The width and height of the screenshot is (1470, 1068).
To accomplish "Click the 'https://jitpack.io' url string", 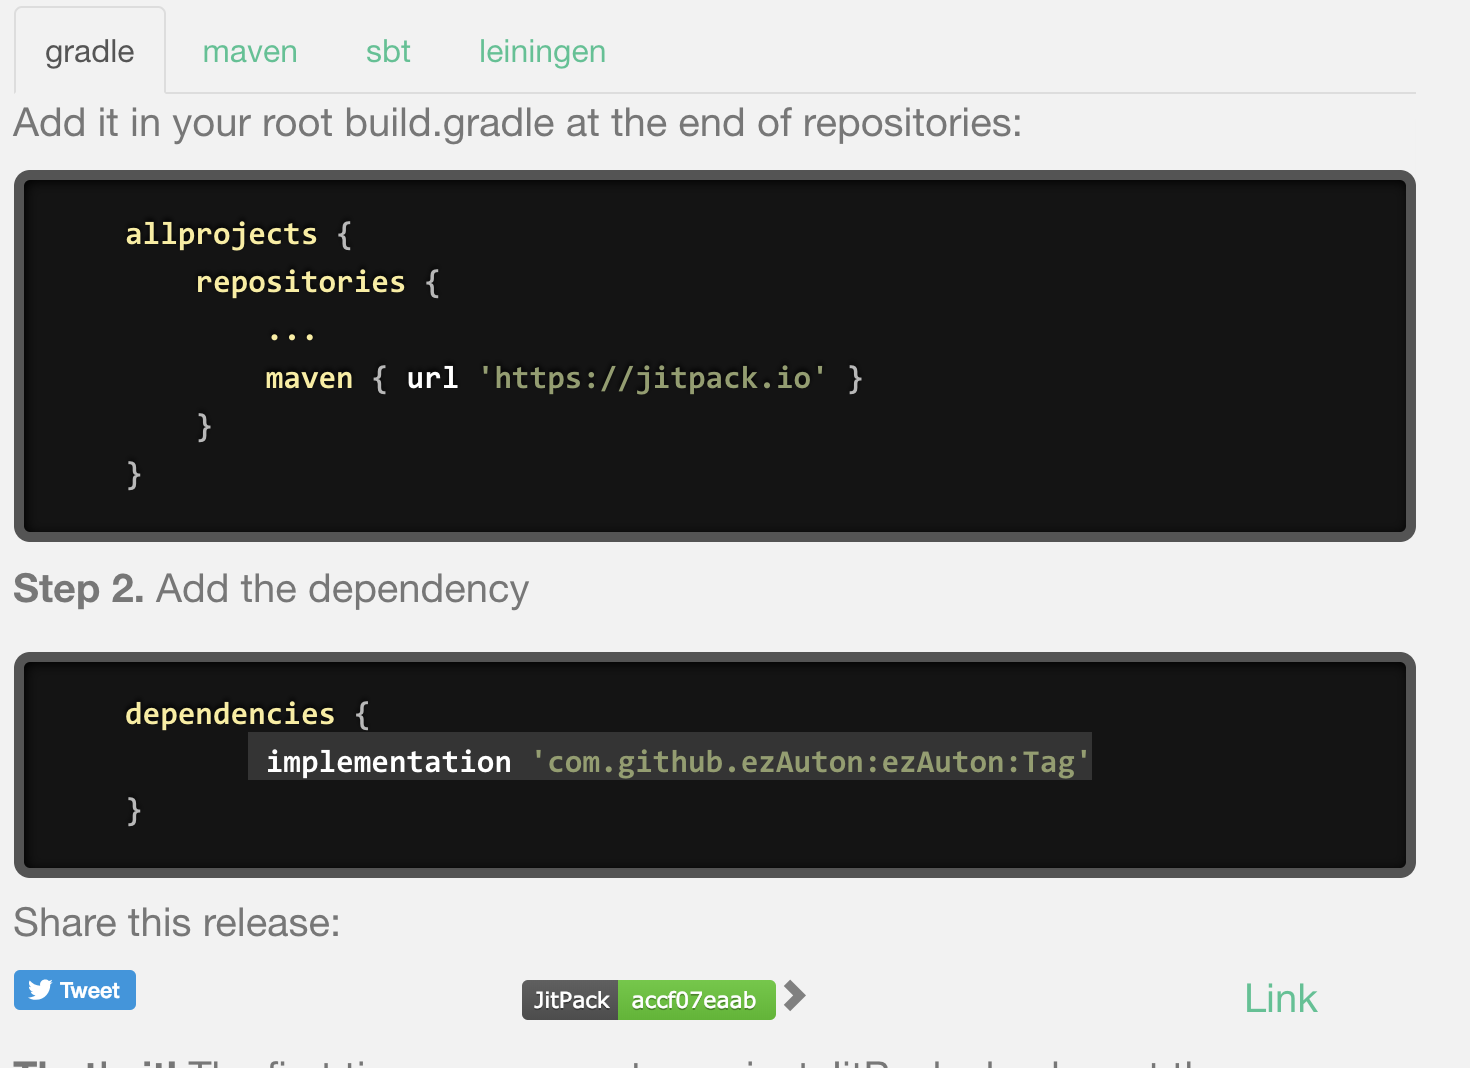I will (x=652, y=378).
